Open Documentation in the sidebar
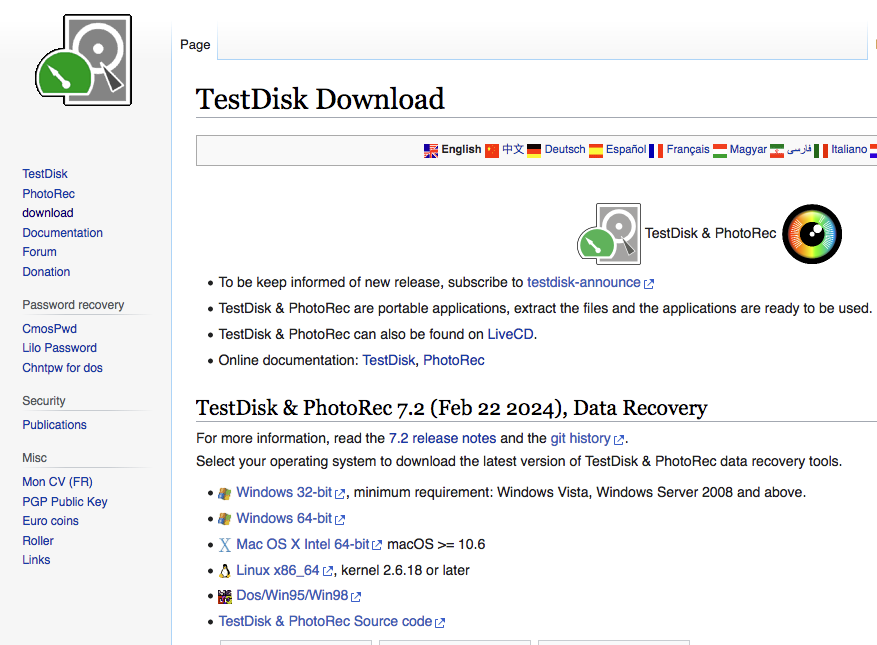The image size is (877, 645). click(63, 233)
